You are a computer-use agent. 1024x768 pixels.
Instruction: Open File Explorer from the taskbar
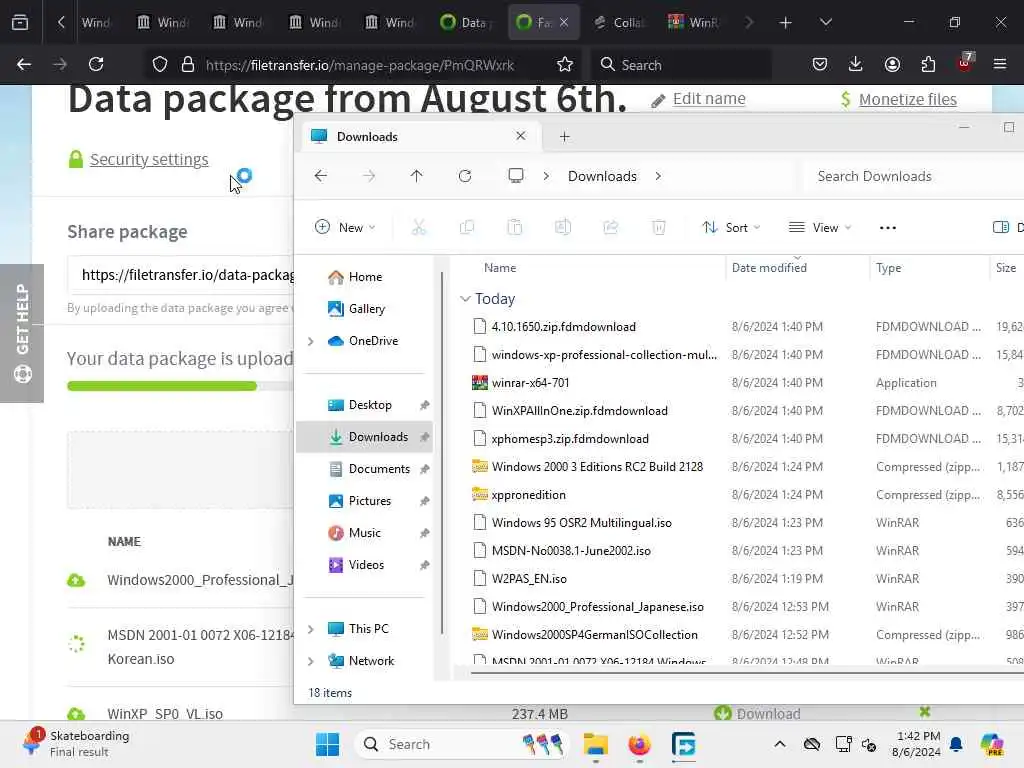pyautogui.click(x=596, y=744)
